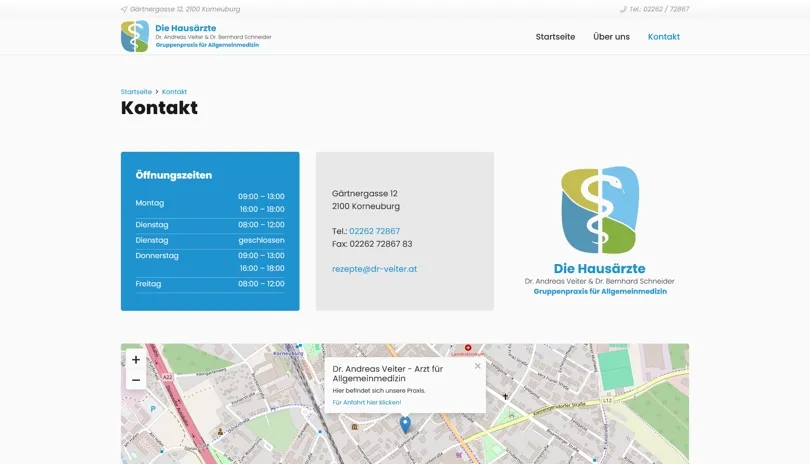Screen dimensions: 810x464
Task: Click the address location icon in top bar
Action: click(124, 9)
